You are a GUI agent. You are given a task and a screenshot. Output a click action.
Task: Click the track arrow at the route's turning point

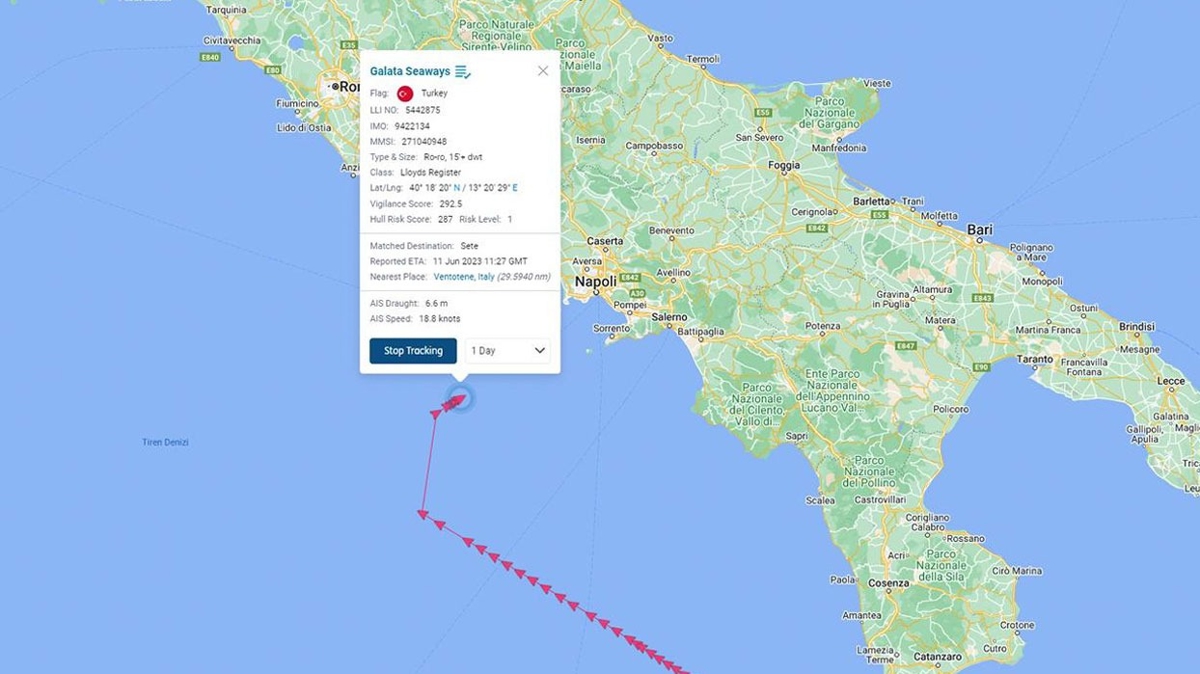pyautogui.click(x=423, y=514)
